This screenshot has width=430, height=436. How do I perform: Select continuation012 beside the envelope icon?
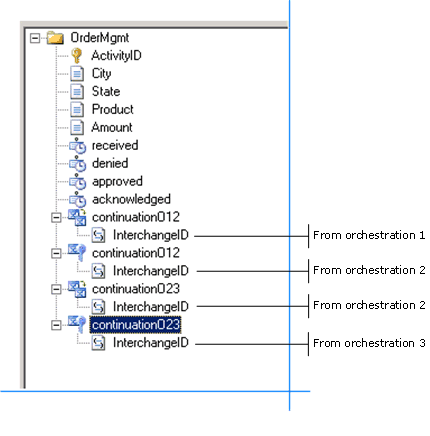pos(136,217)
